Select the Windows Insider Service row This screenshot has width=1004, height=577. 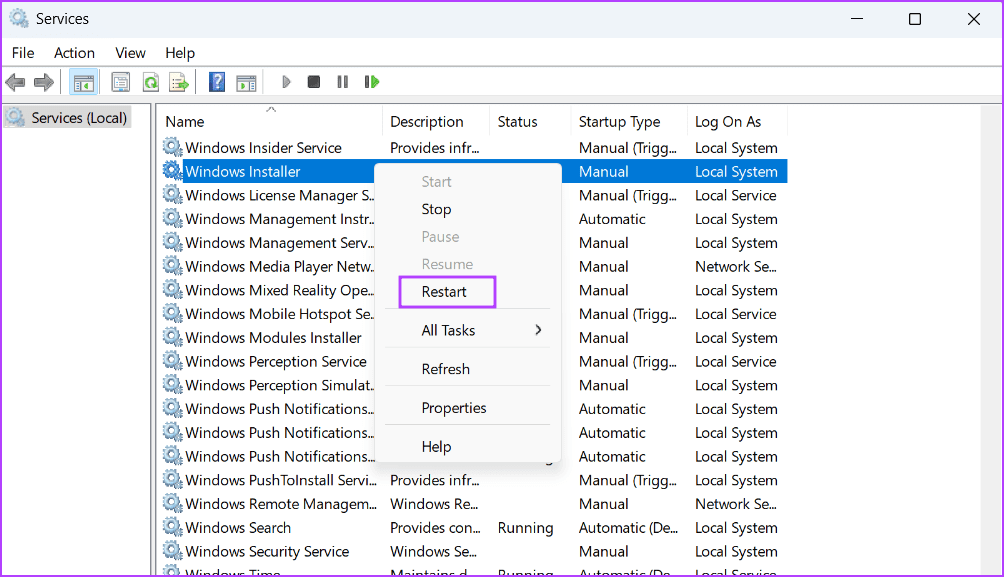(x=474, y=148)
